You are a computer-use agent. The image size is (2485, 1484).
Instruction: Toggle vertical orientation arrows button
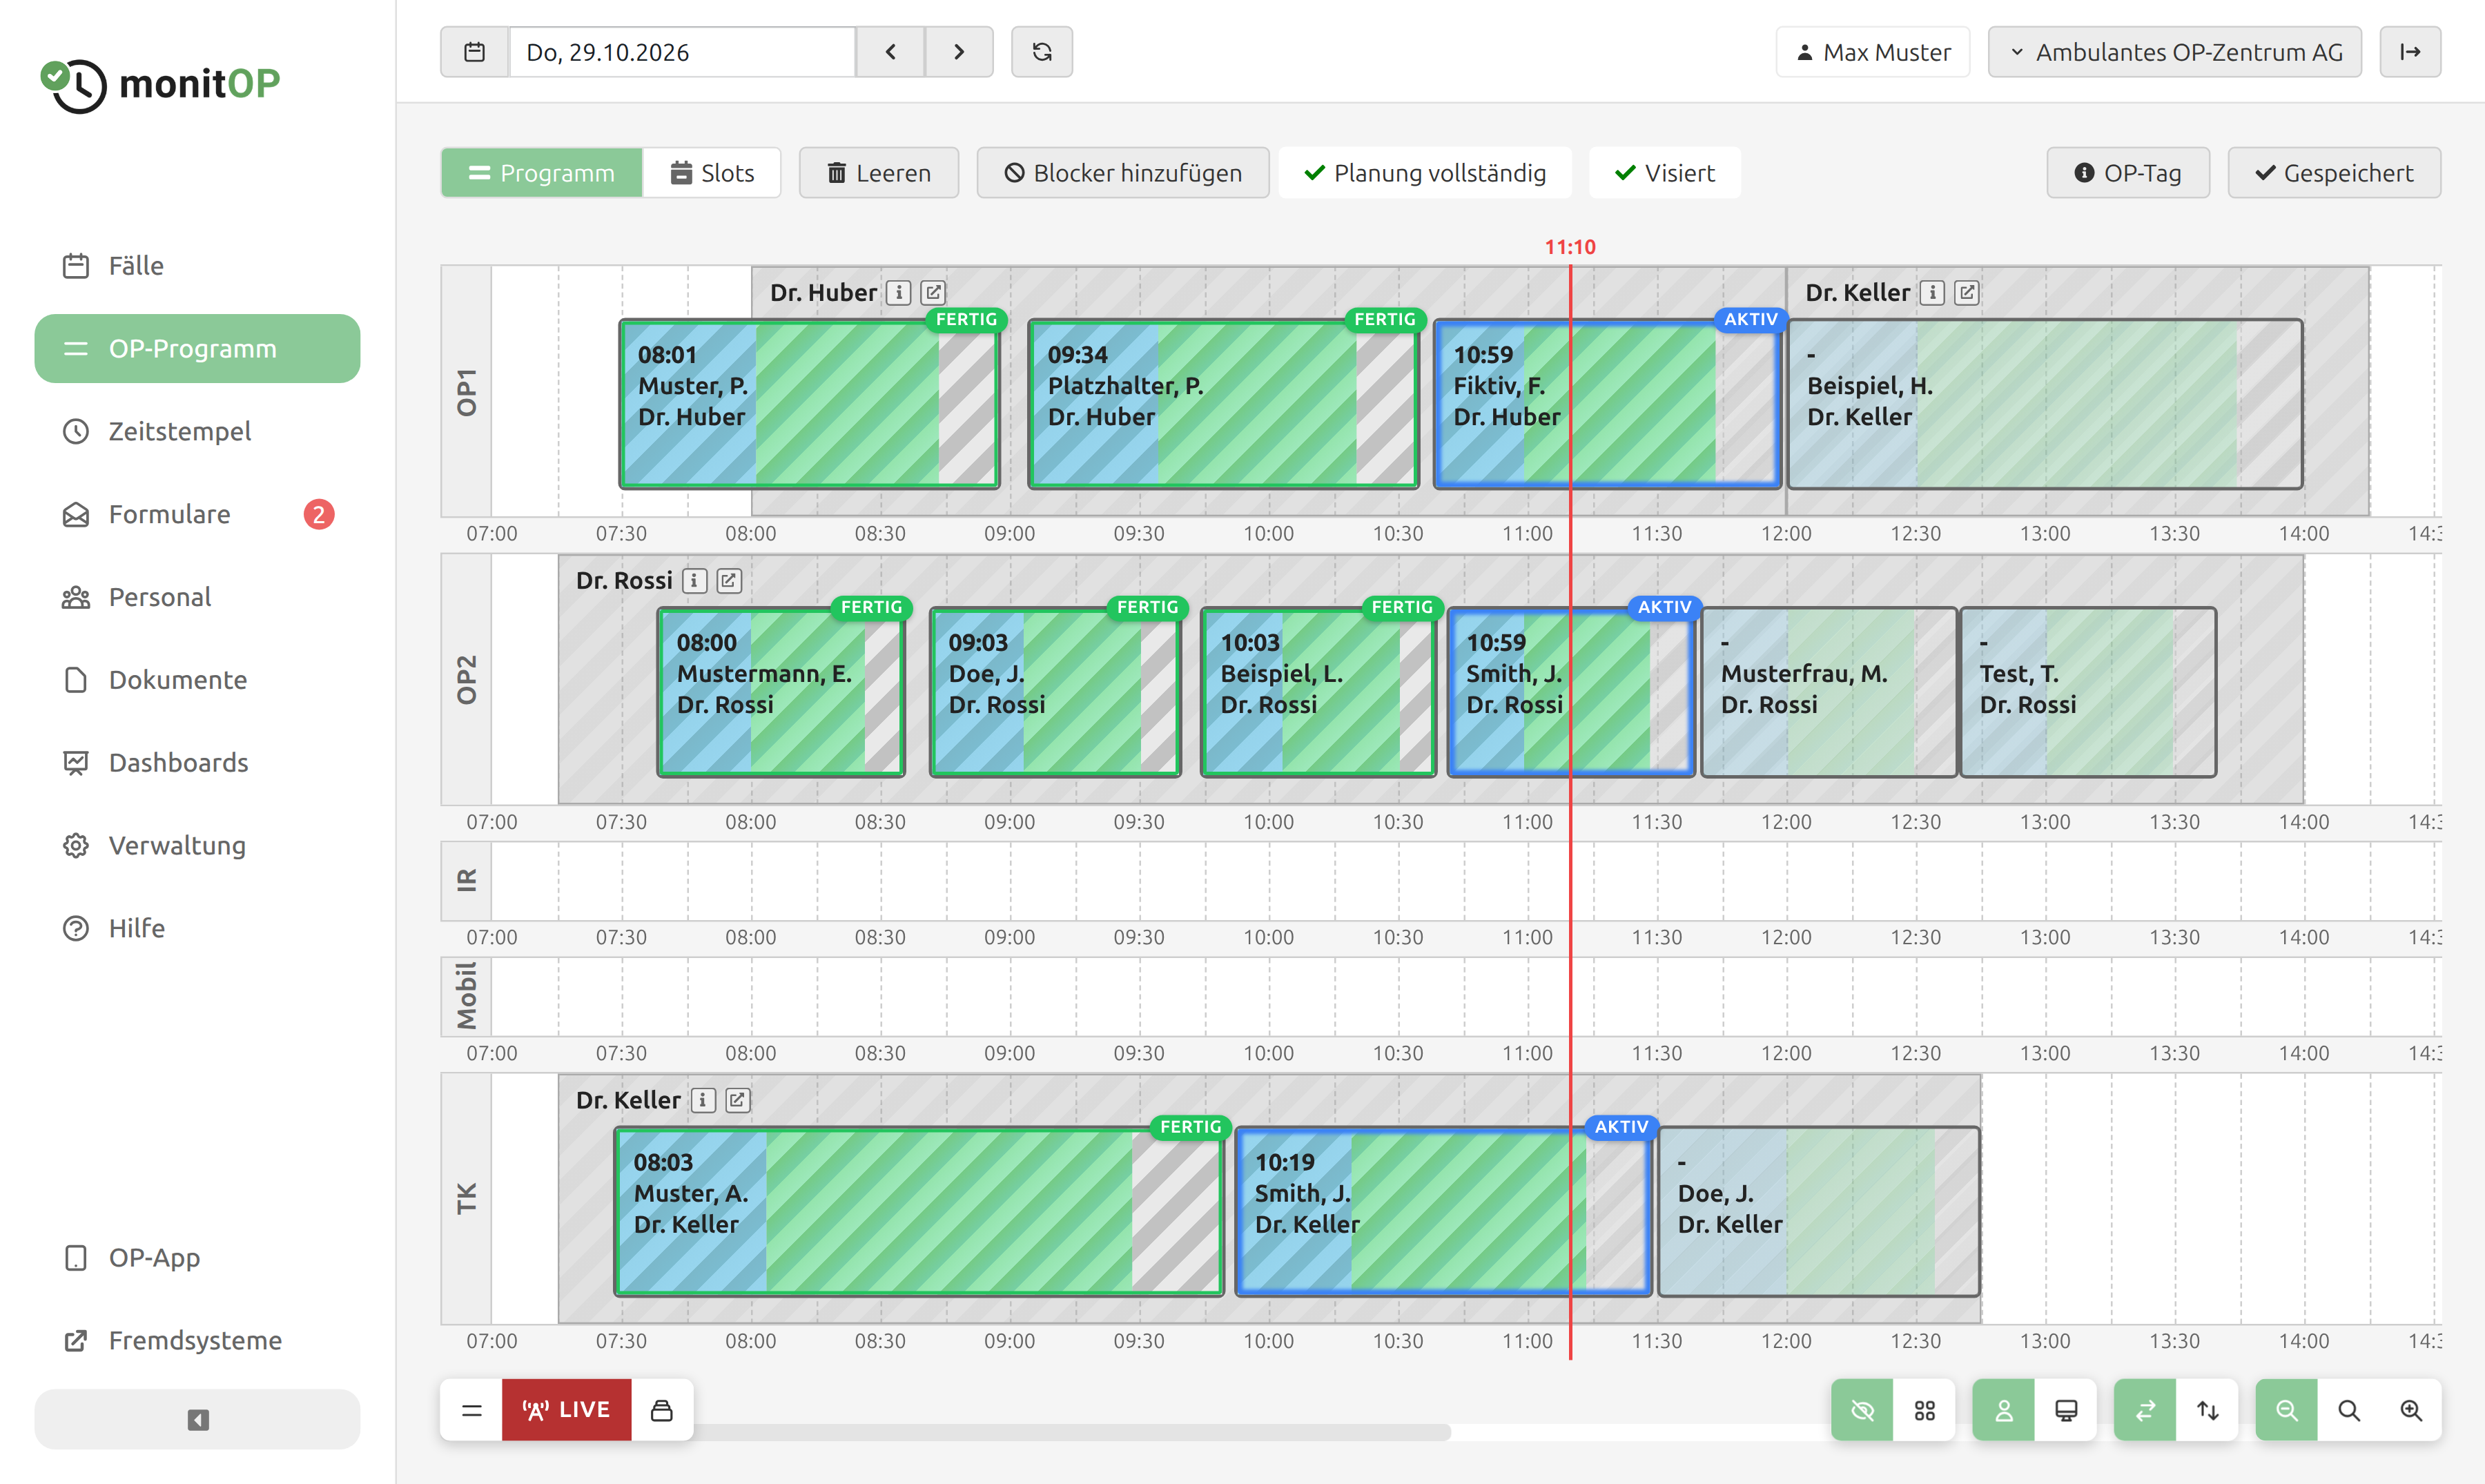tap(2208, 1410)
